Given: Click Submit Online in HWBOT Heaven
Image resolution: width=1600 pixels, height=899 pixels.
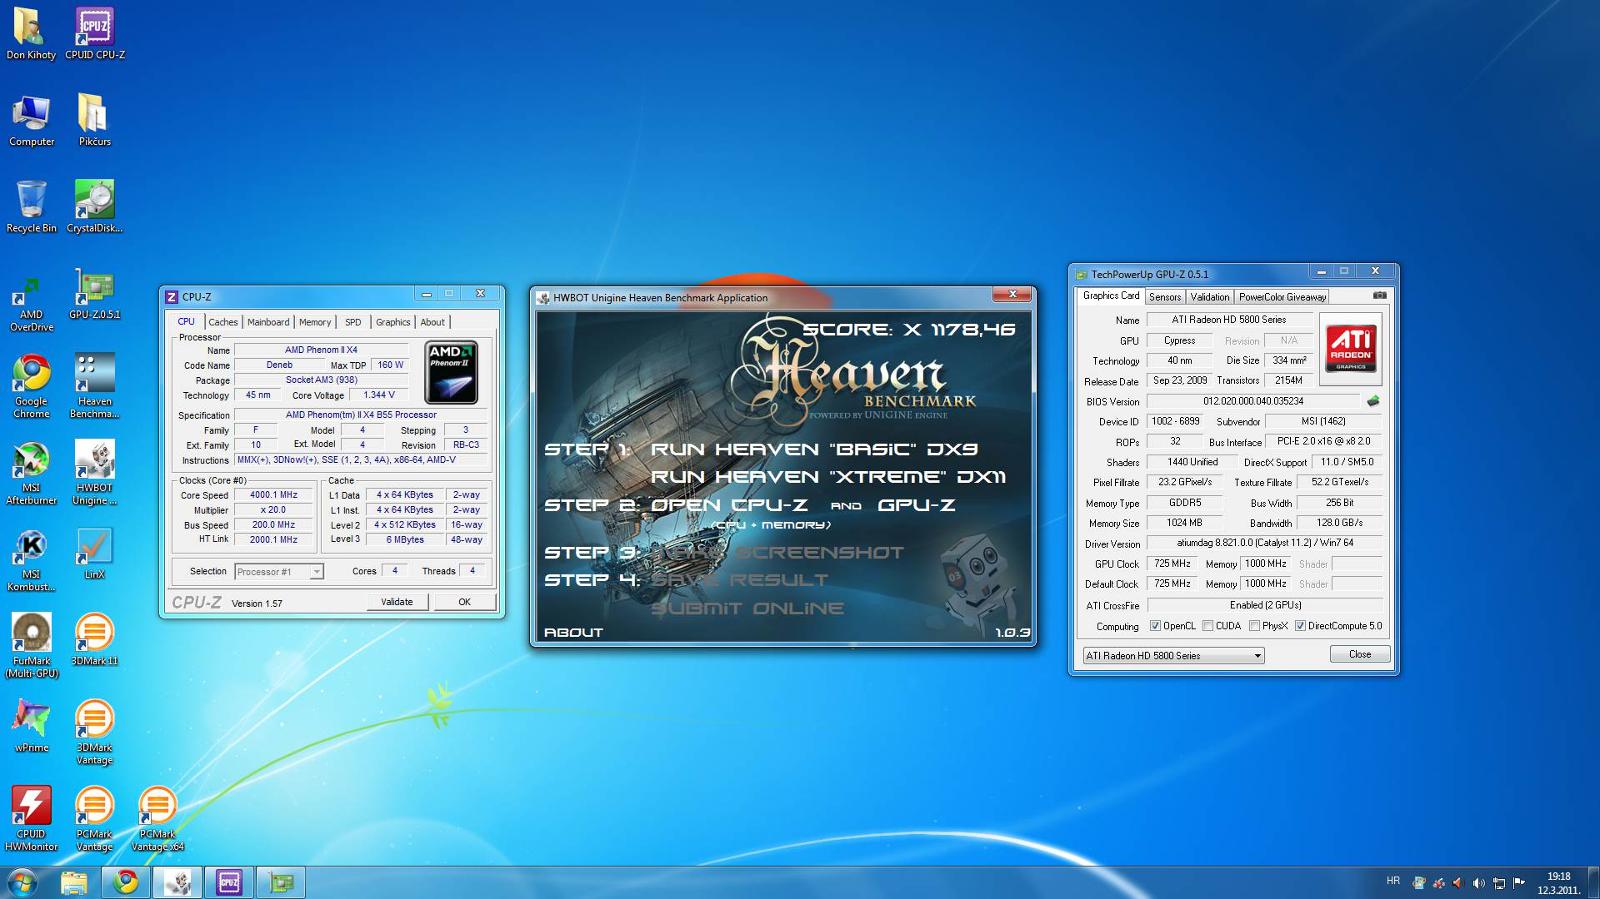Looking at the screenshot, I should coord(747,608).
